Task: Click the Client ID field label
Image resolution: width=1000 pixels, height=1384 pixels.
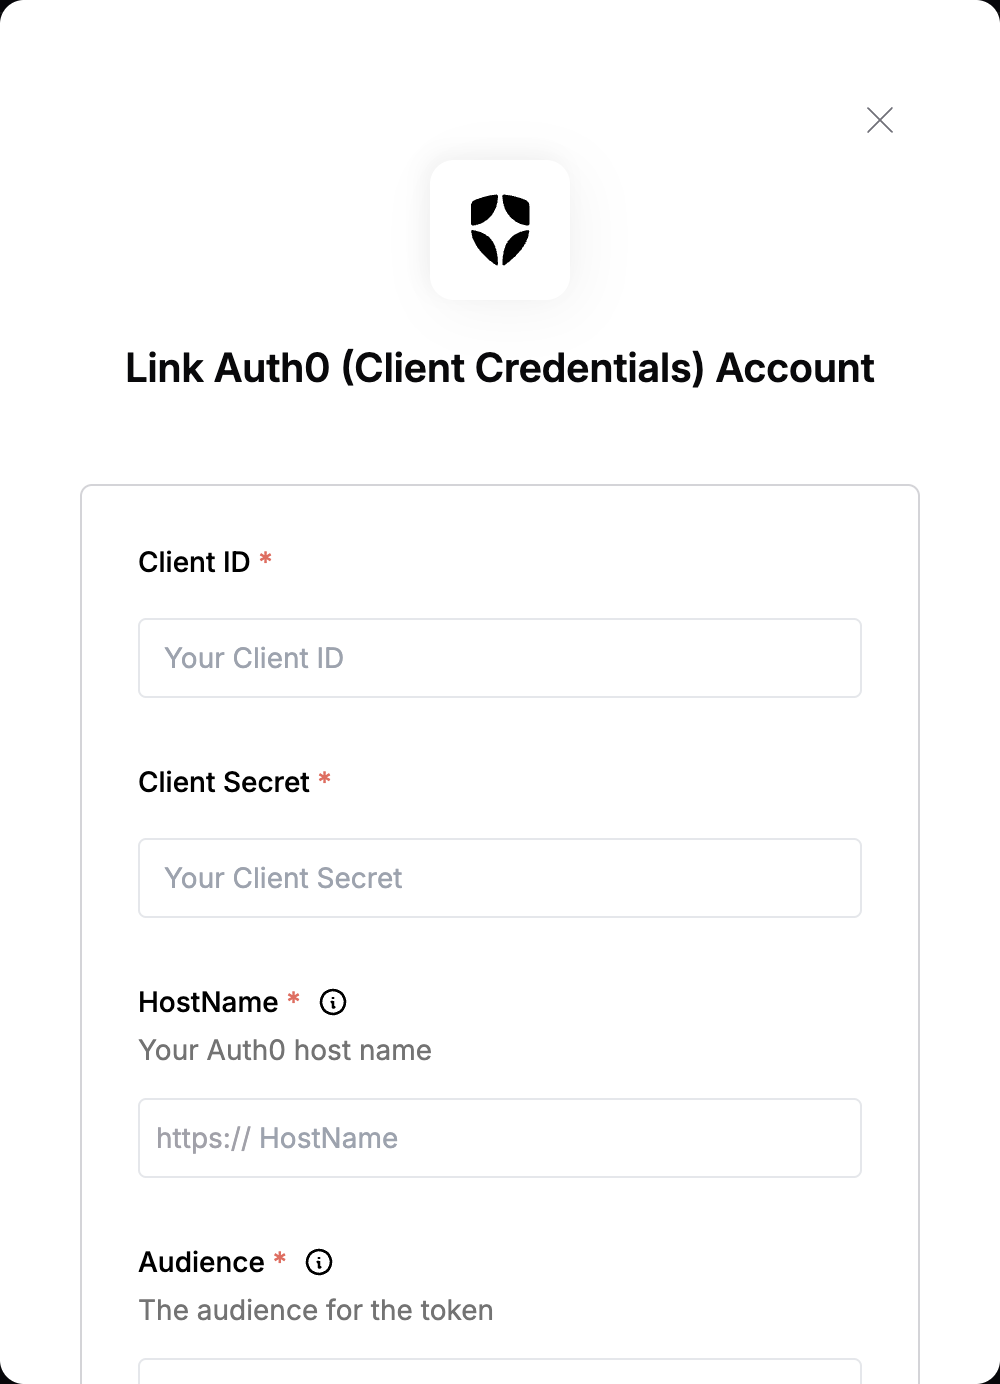Action: pos(194,562)
